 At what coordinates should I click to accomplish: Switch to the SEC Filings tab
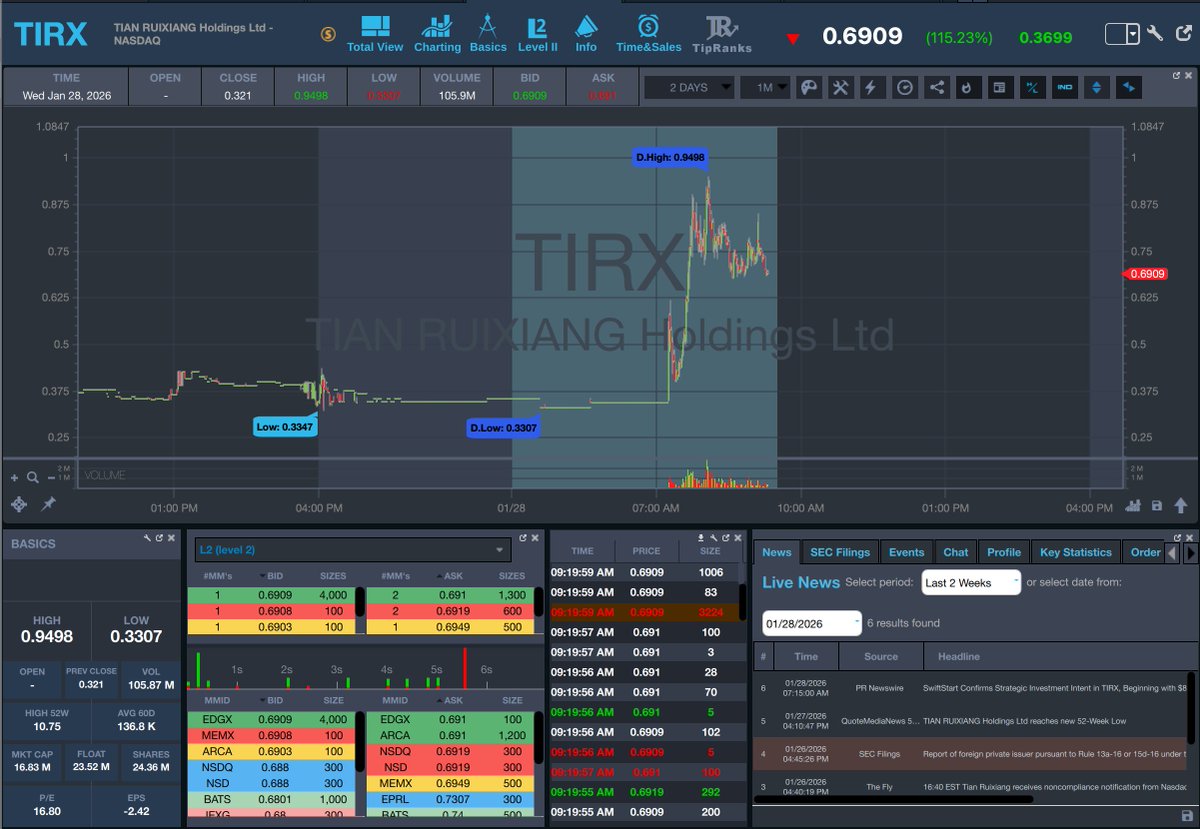[839, 551]
